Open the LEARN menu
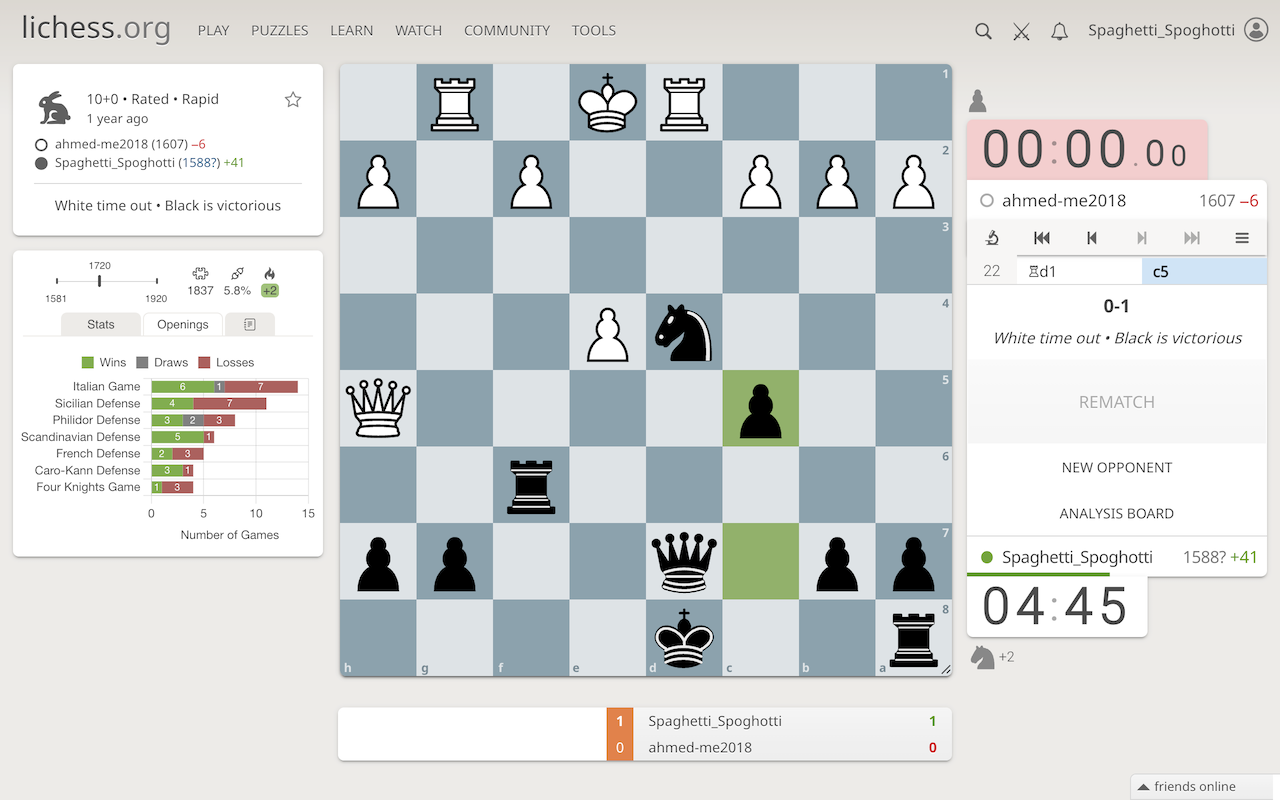 coord(352,30)
